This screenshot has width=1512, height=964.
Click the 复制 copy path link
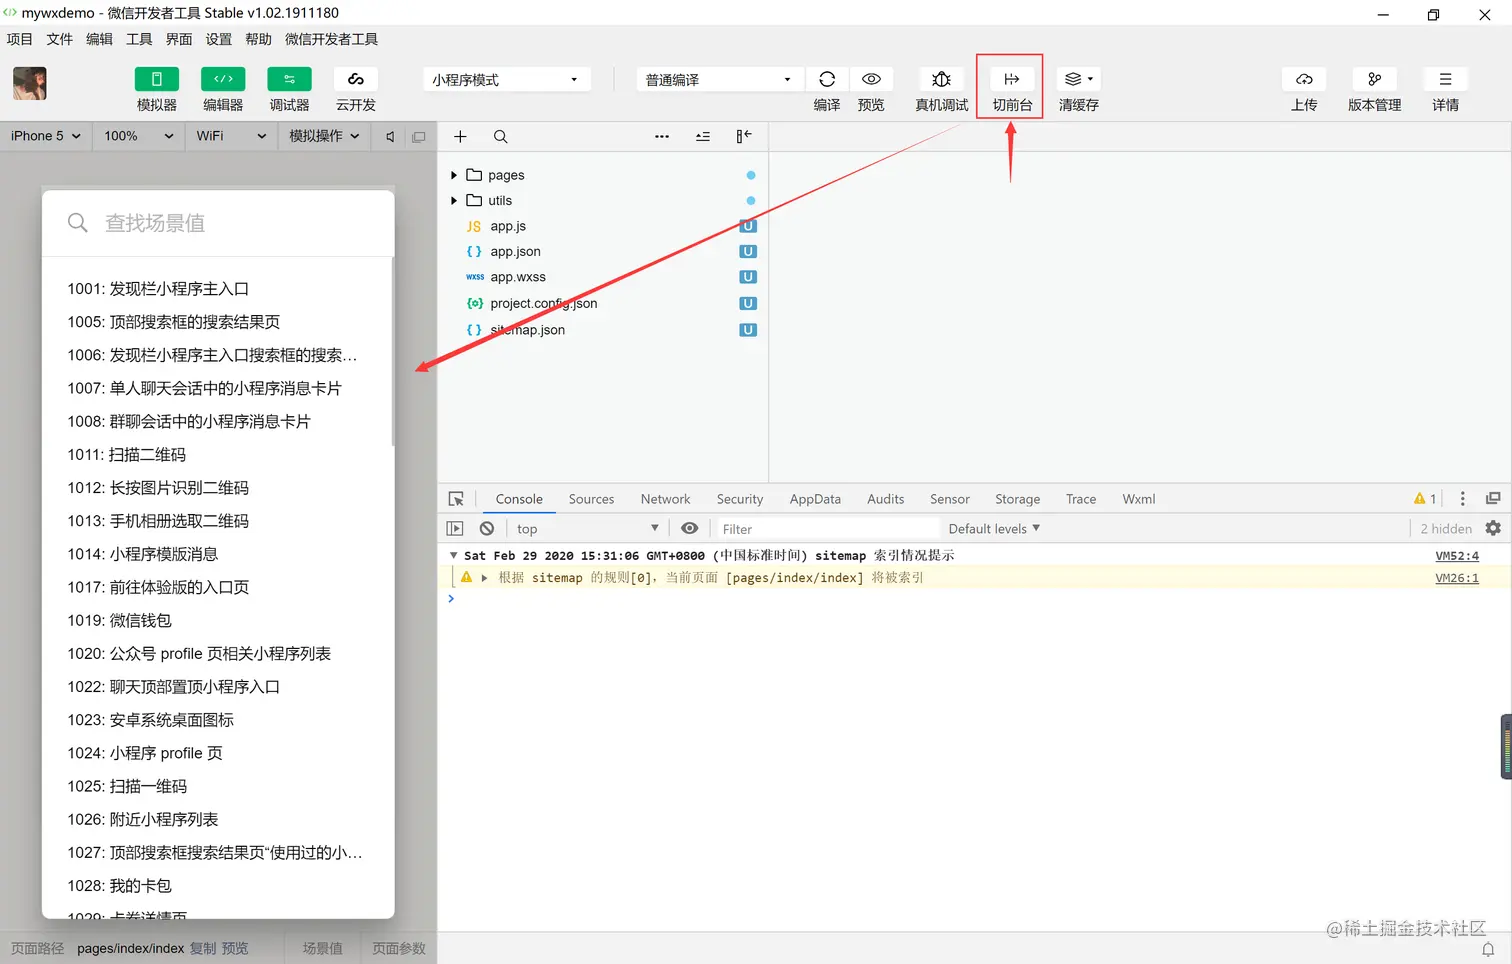coord(203,949)
